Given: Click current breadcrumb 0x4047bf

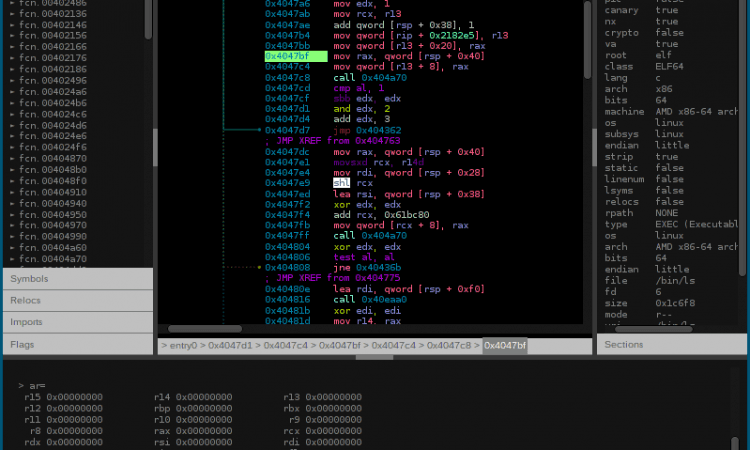Looking at the screenshot, I should click(x=505, y=345).
